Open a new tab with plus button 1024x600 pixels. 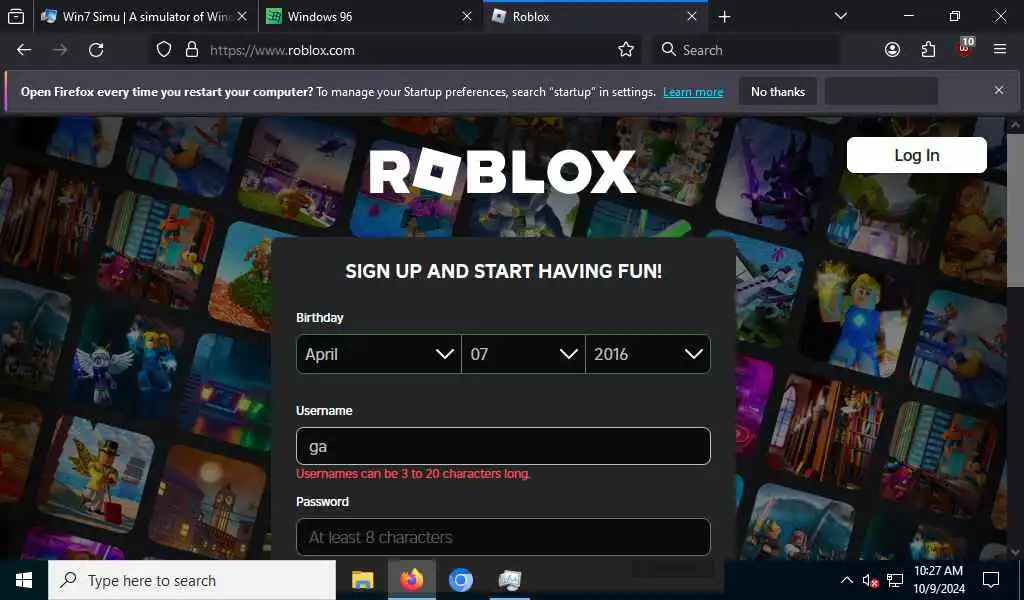724,17
